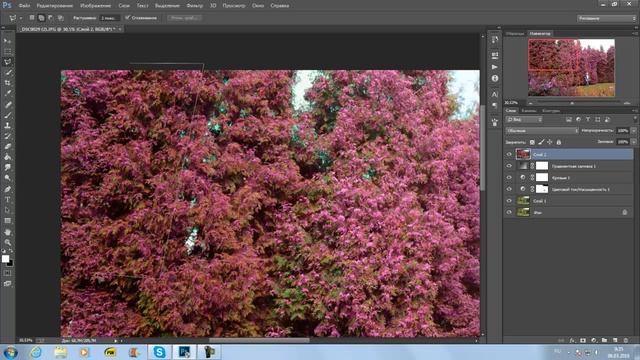The height and width of the screenshot is (360, 640).
Task: Open the Фильтр menu
Action: 195,6
